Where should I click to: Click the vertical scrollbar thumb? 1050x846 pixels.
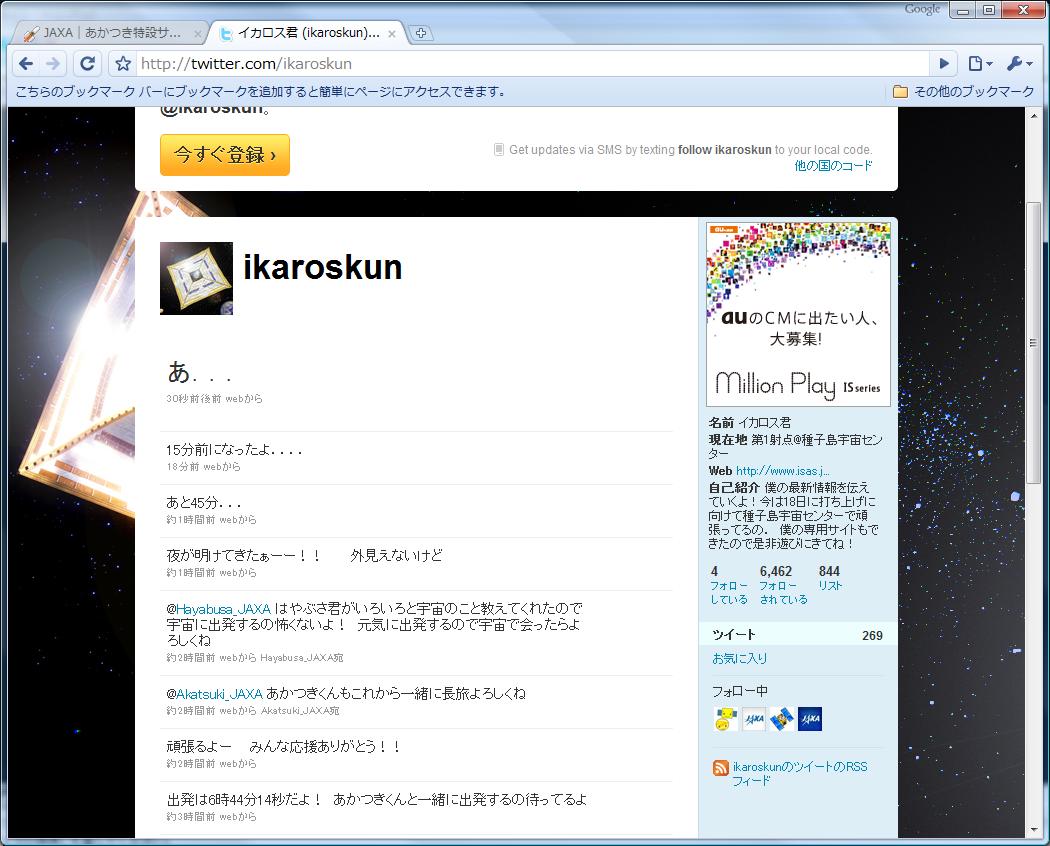point(1033,342)
